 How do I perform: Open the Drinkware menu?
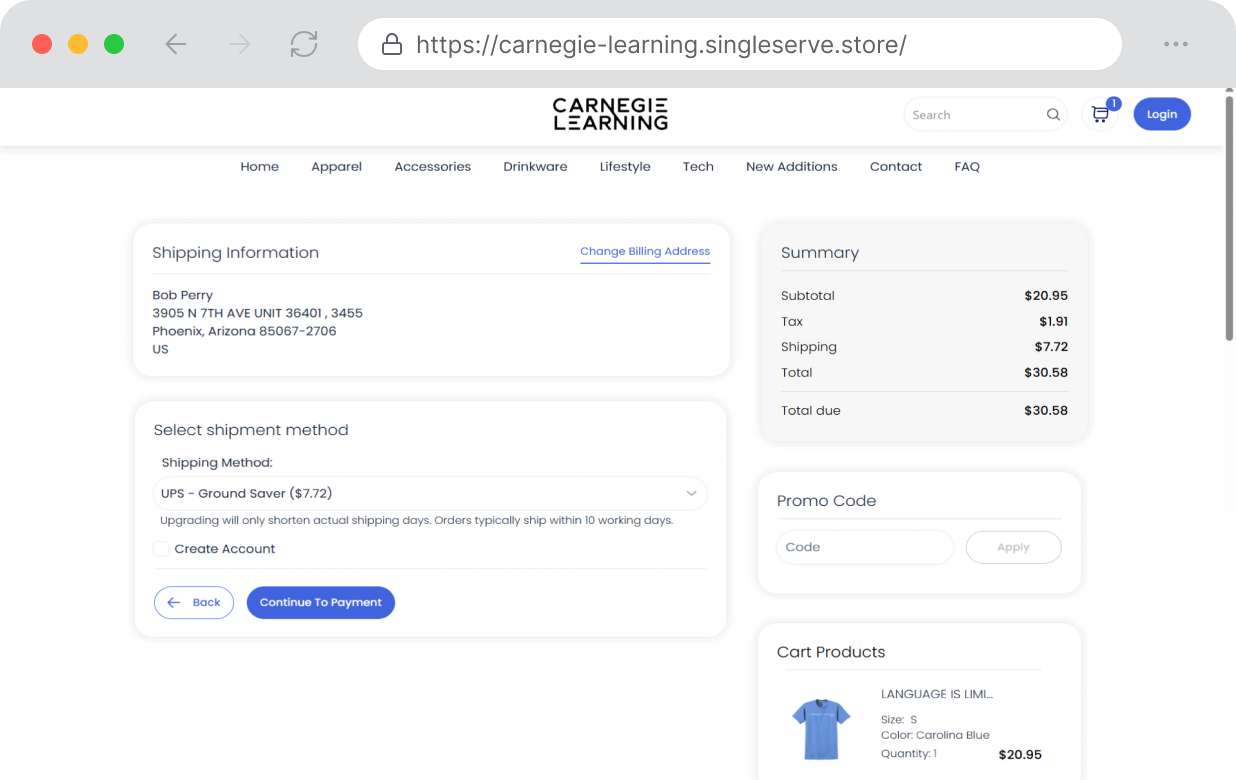[x=535, y=167]
